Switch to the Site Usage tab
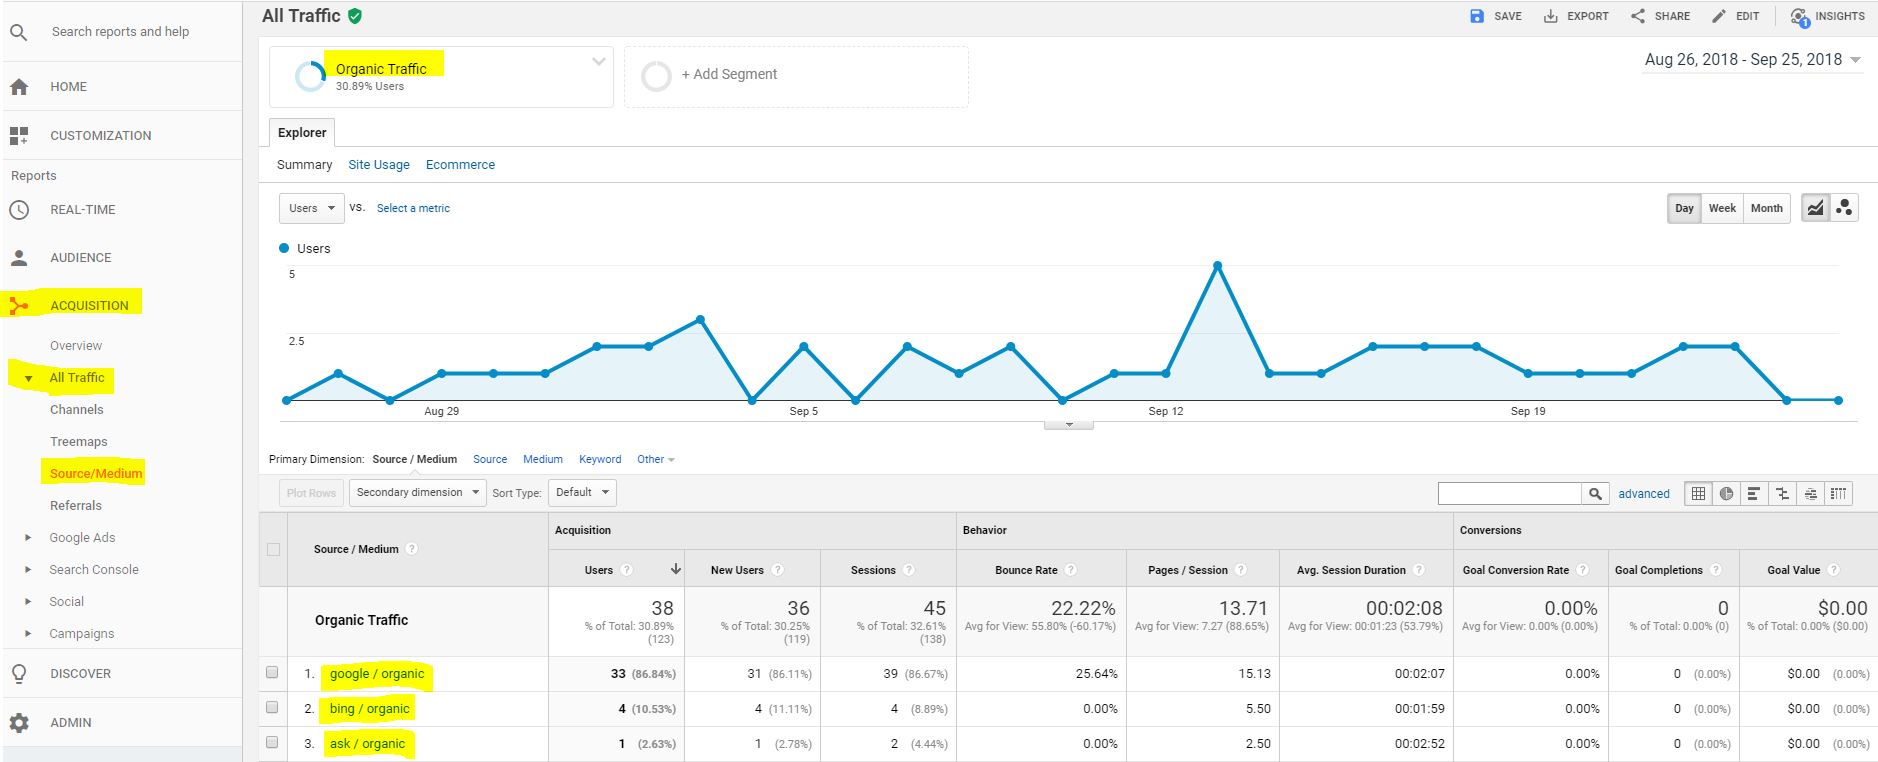The width and height of the screenshot is (1878, 762). [378, 165]
